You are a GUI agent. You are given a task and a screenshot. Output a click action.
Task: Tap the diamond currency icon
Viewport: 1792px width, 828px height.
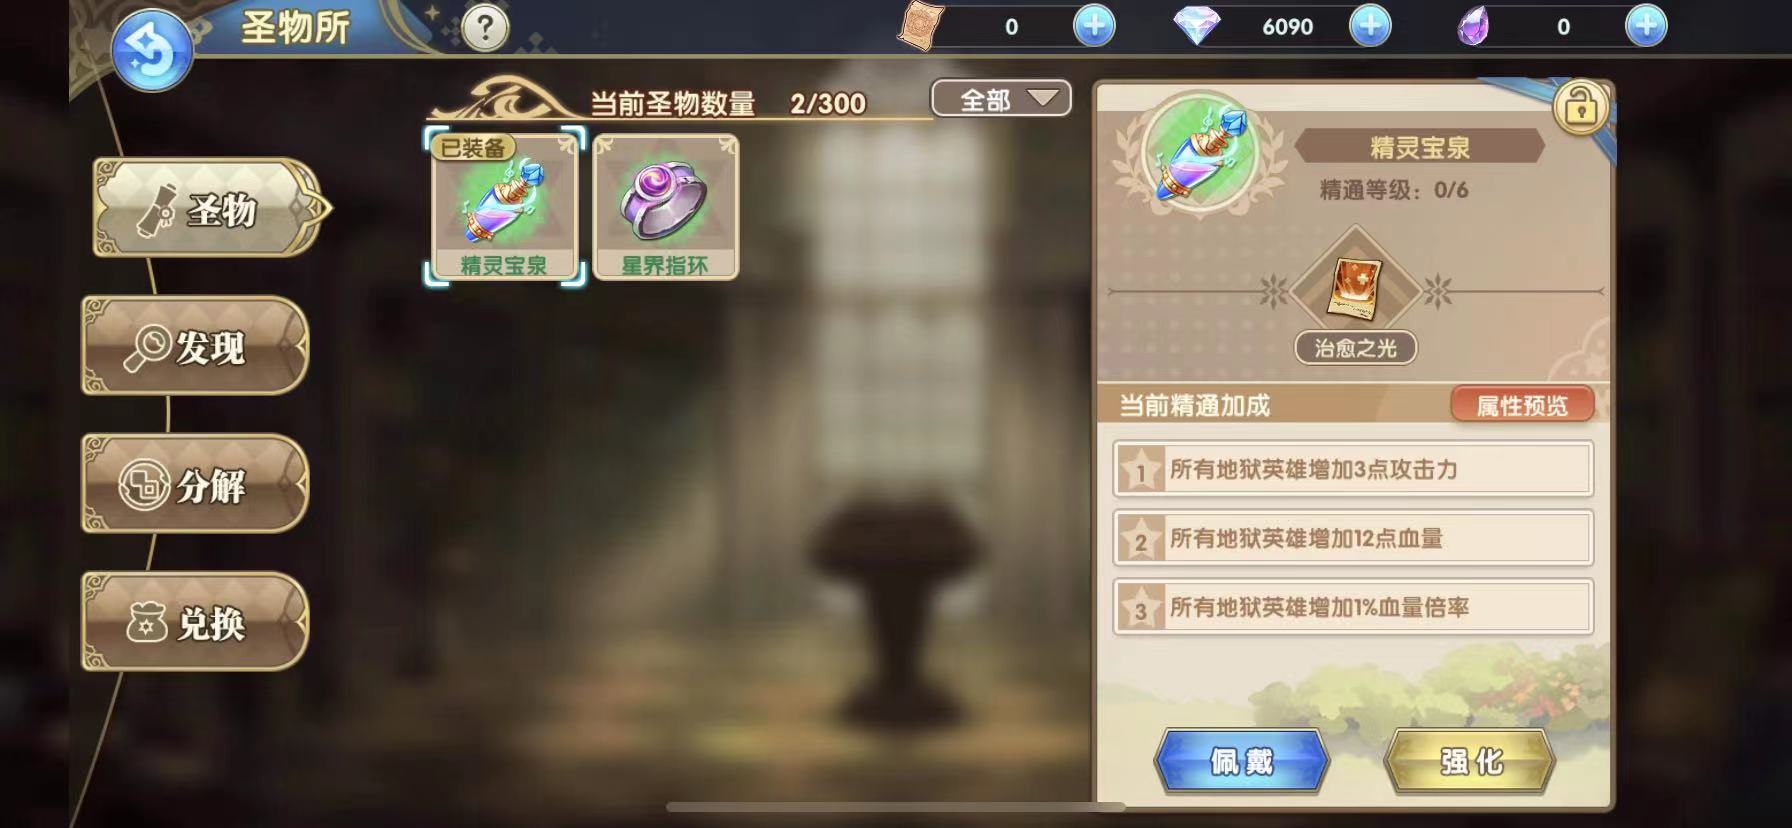[x=1196, y=26]
